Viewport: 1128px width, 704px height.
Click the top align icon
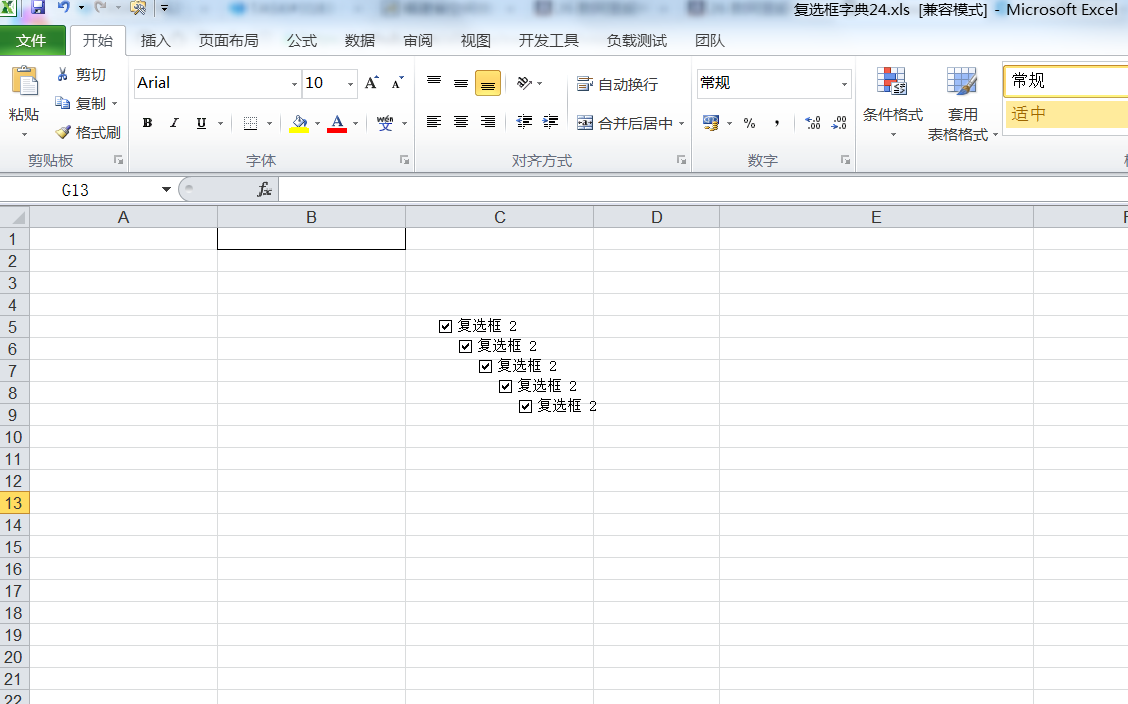[434, 83]
